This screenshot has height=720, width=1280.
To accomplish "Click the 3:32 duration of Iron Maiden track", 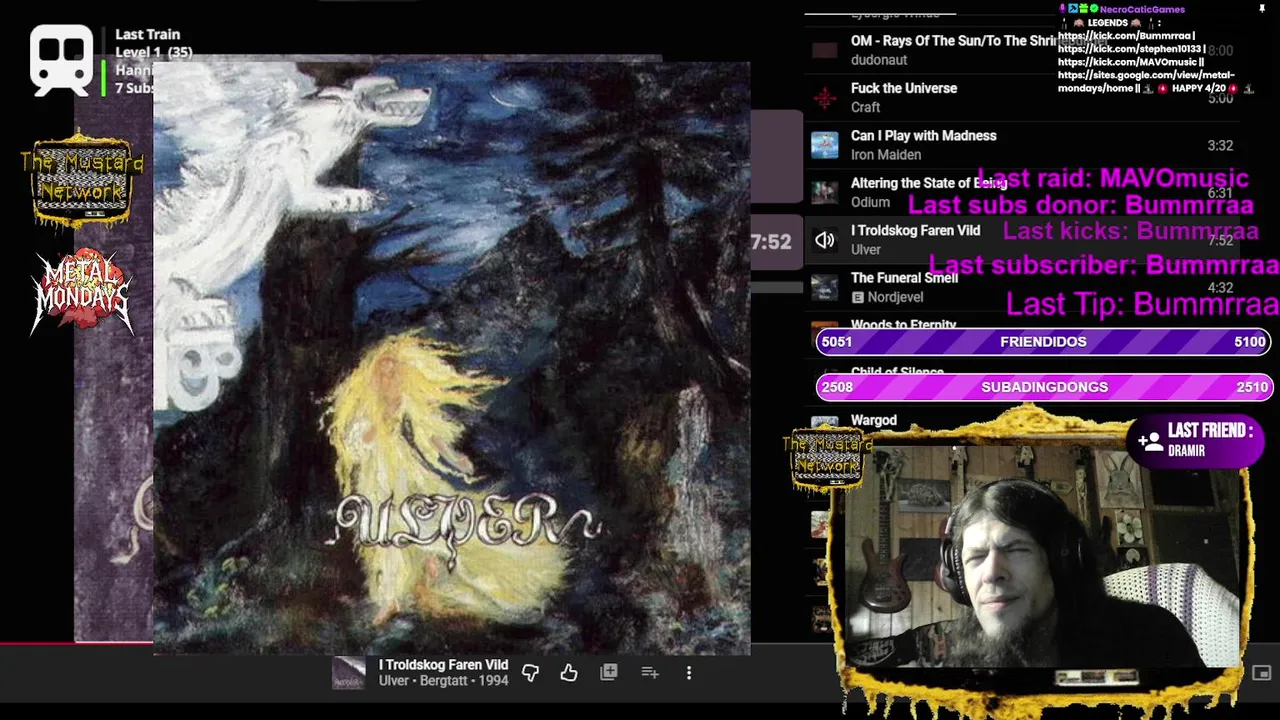I will pyautogui.click(x=1220, y=145).
